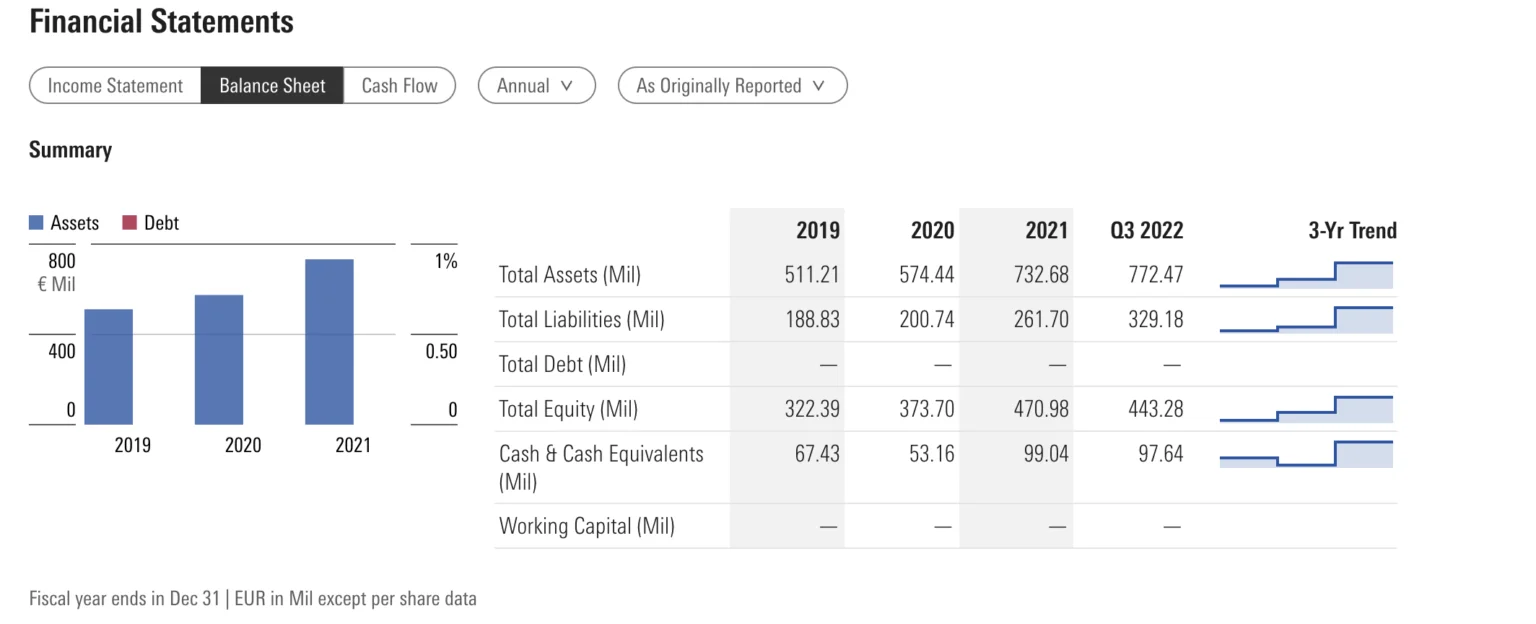Click the 2019 assets bar in chart
The height and width of the screenshot is (624, 1536).
pyautogui.click(x=108, y=366)
